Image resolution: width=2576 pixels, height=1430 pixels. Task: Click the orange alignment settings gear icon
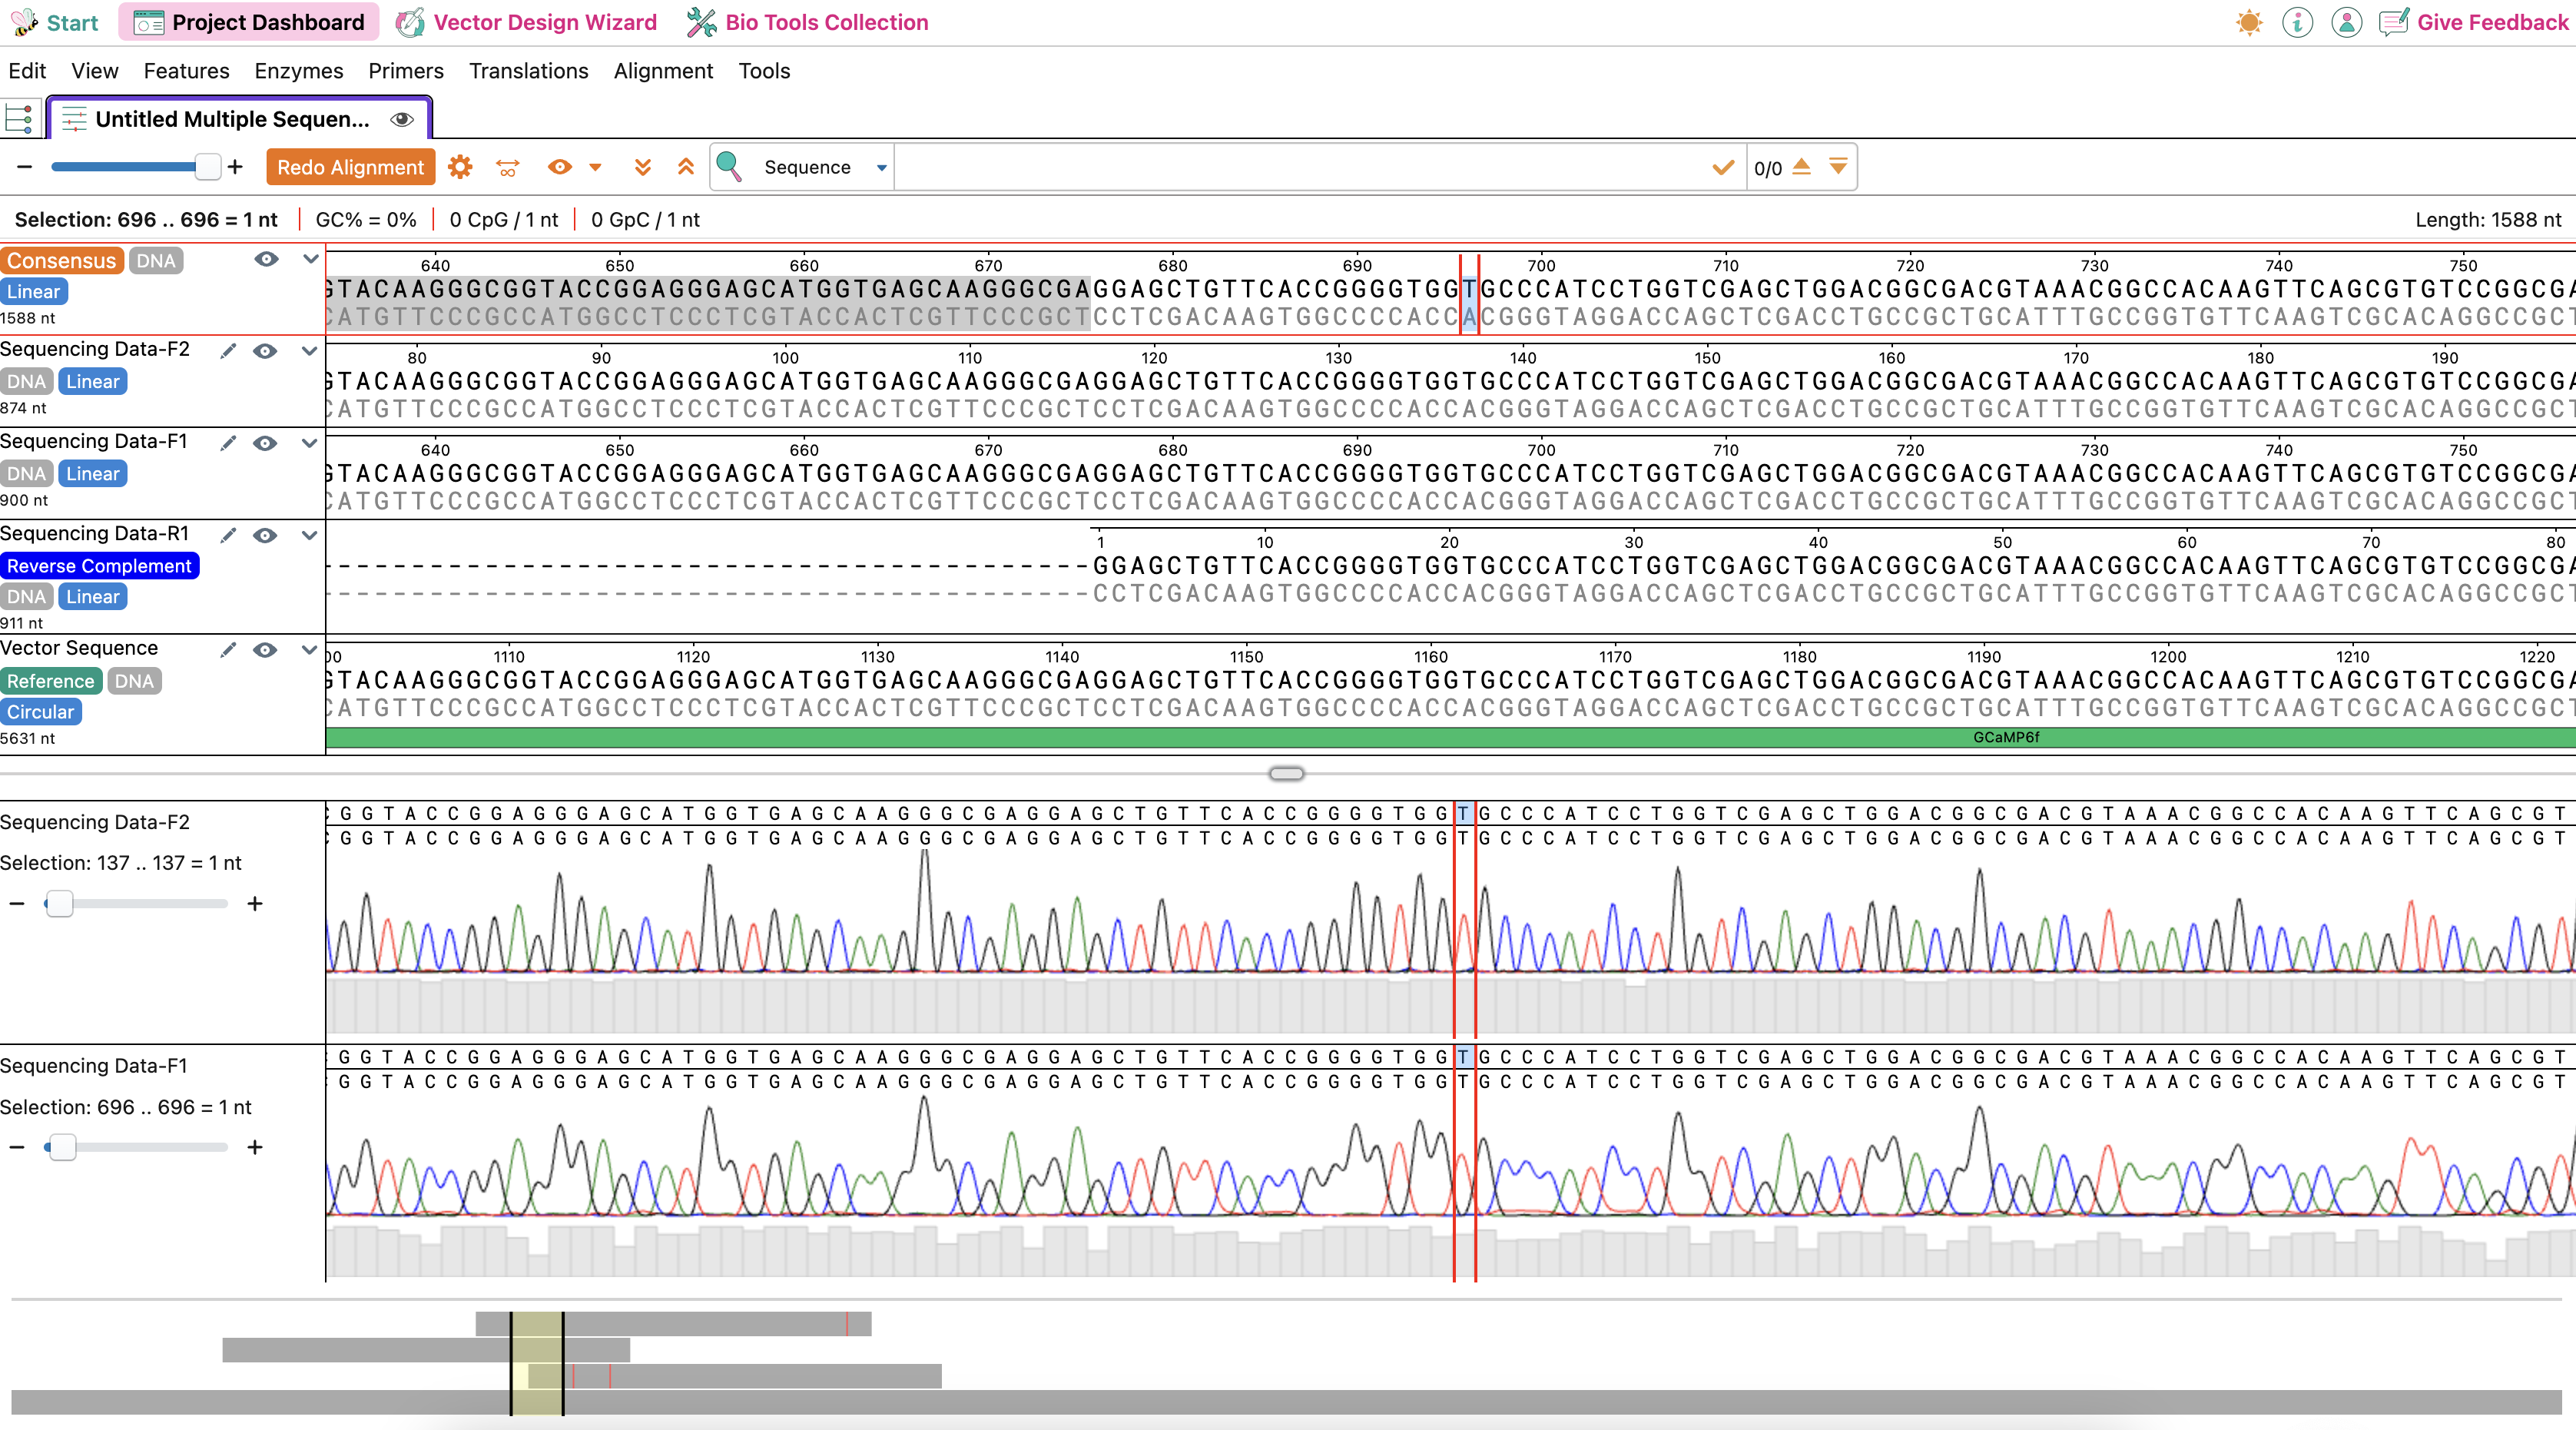(x=460, y=167)
